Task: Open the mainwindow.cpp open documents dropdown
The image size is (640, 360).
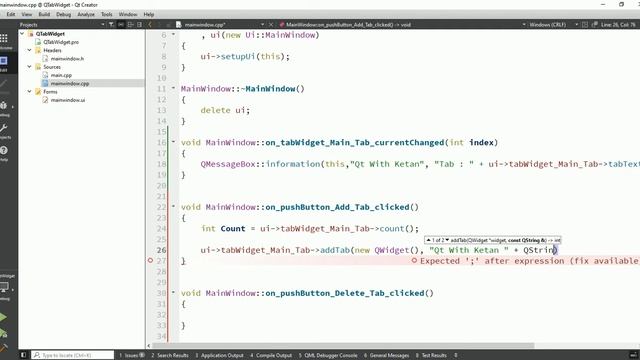Action: point(262,24)
